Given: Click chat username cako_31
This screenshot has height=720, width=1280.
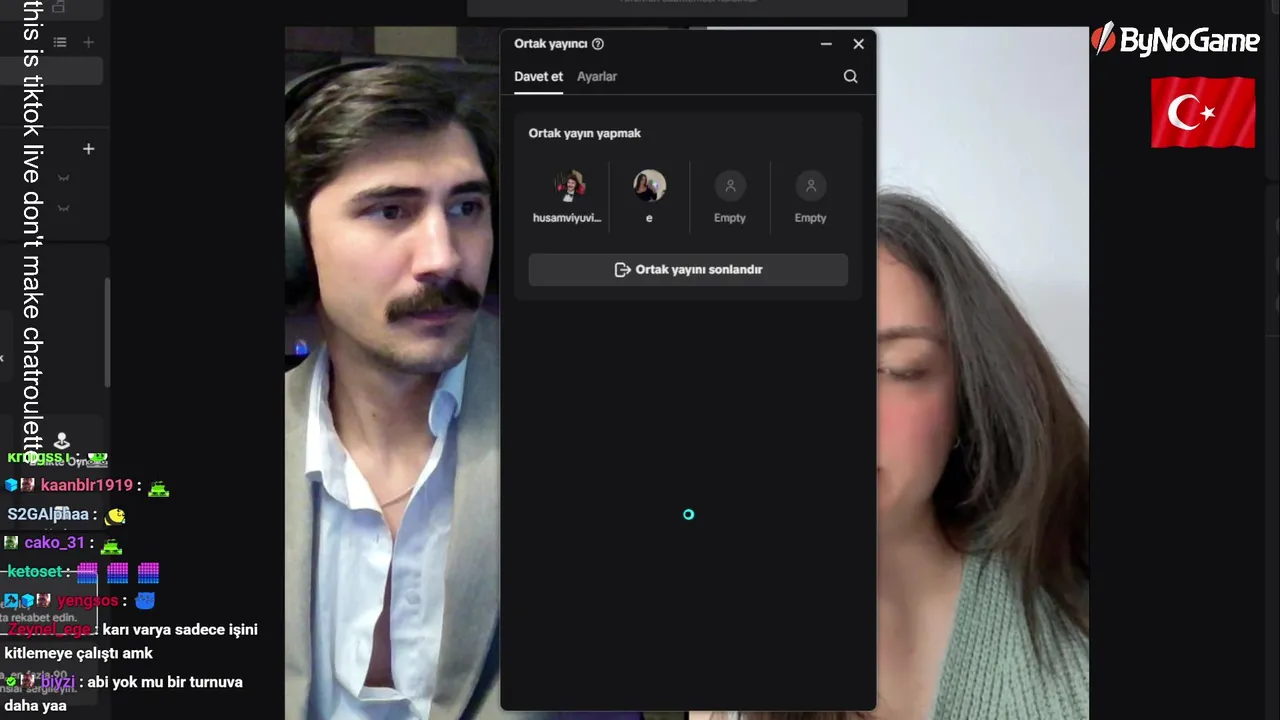Looking at the screenshot, I should (x=55, y=542).
